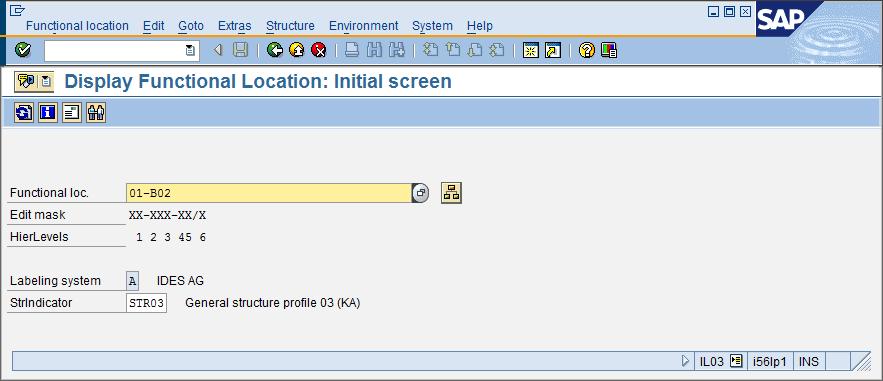
Task: Open the Goto menu
Action: [x=191, y=26]
